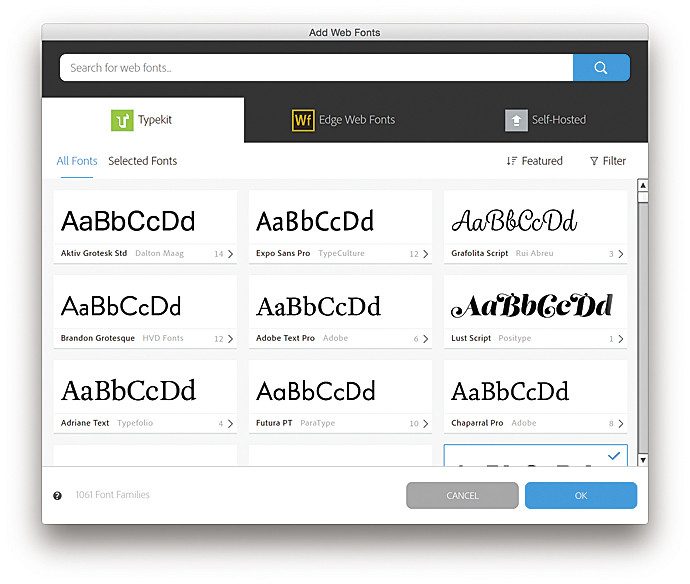The width and height of the screenshot is (690, 584).
Task: Click the search for web fonts field
Action: (x=316, y=68)
